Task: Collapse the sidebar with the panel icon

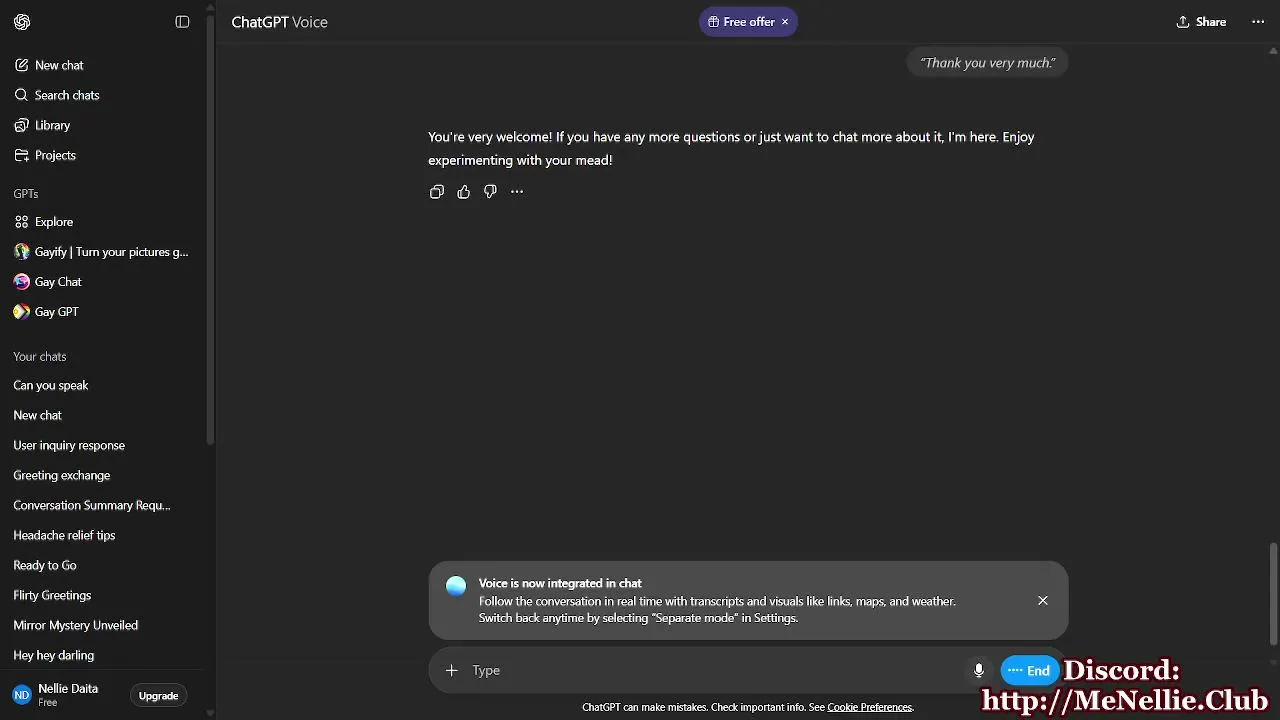Action: coord(182,22)
